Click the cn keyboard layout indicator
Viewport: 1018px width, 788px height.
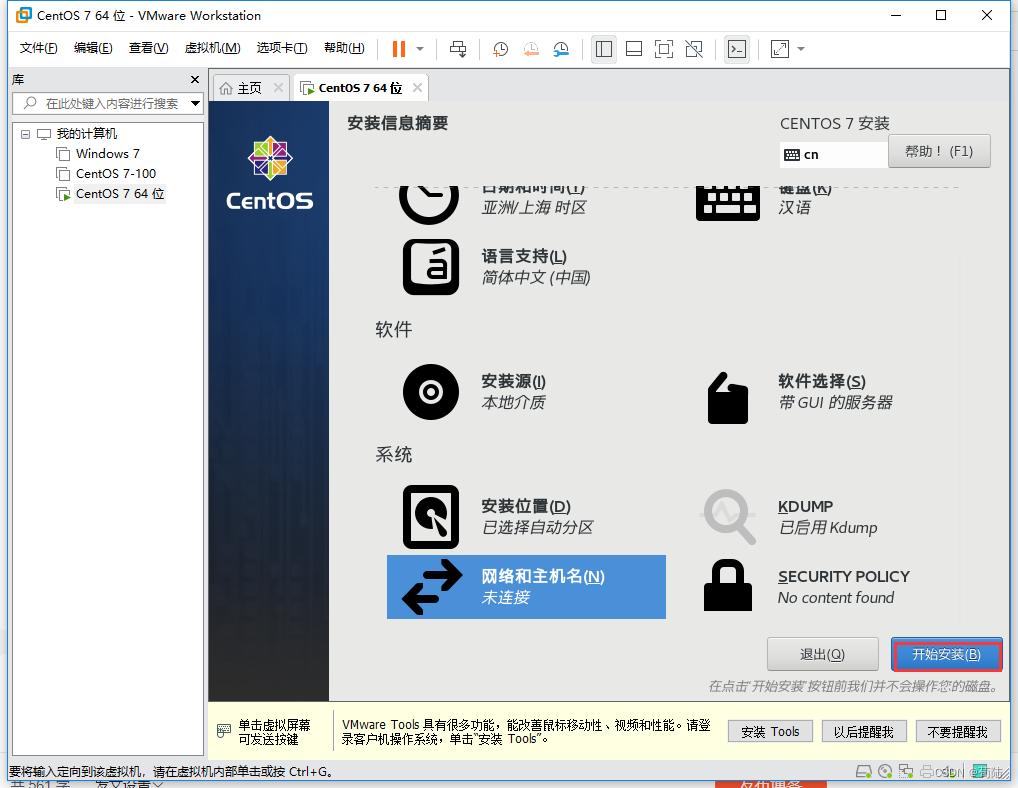(833, 154)
